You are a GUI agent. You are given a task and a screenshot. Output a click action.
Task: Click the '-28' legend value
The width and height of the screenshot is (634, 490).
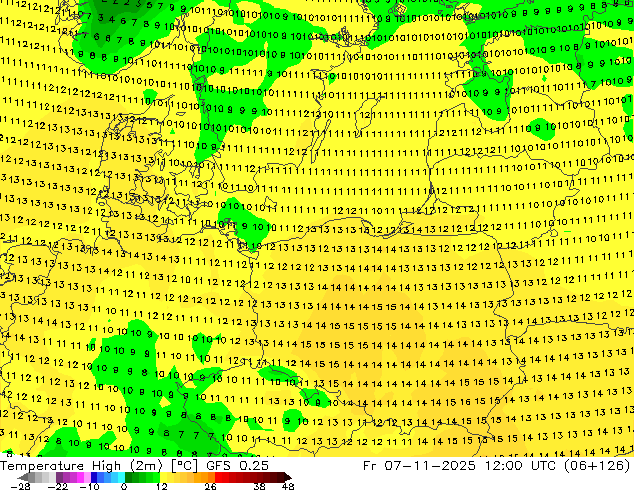(20, 486)
